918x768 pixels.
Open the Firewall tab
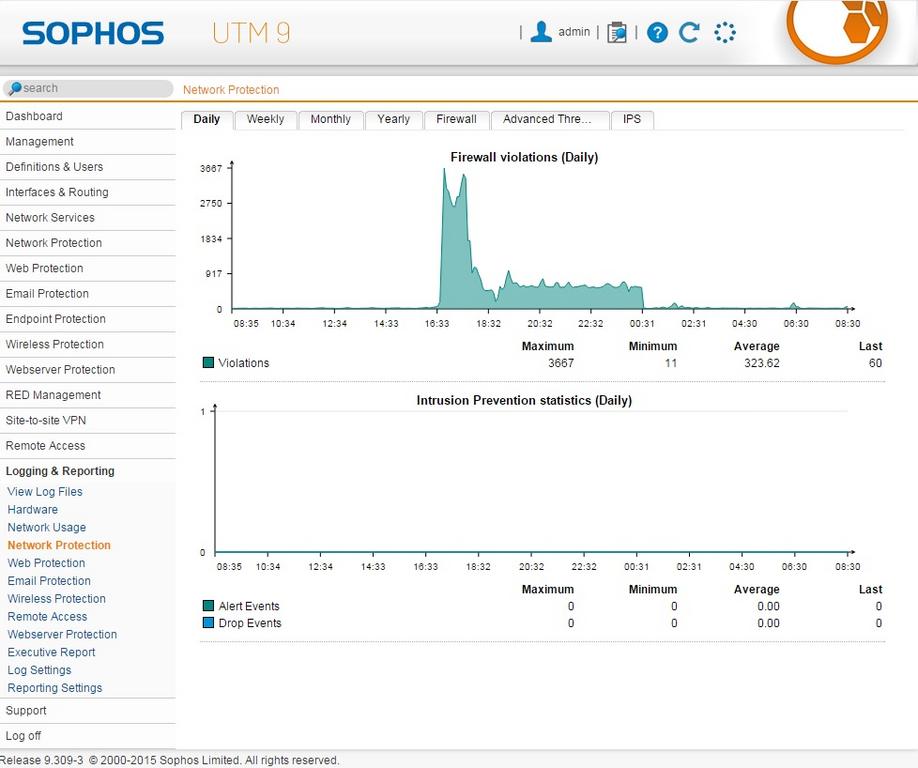(x=457, y=119)
